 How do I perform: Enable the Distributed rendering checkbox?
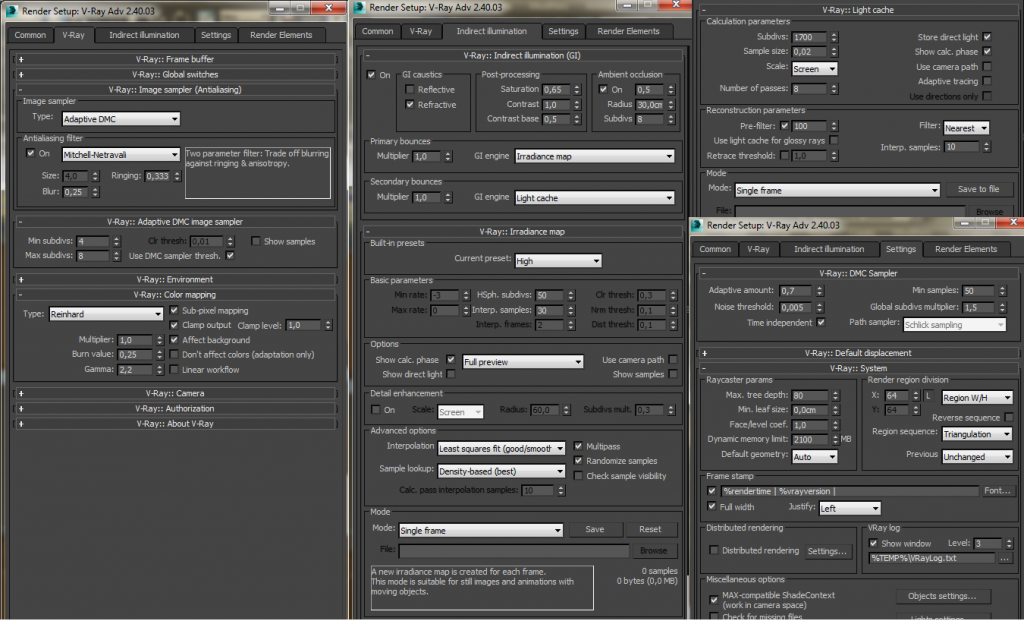[714, 550]
